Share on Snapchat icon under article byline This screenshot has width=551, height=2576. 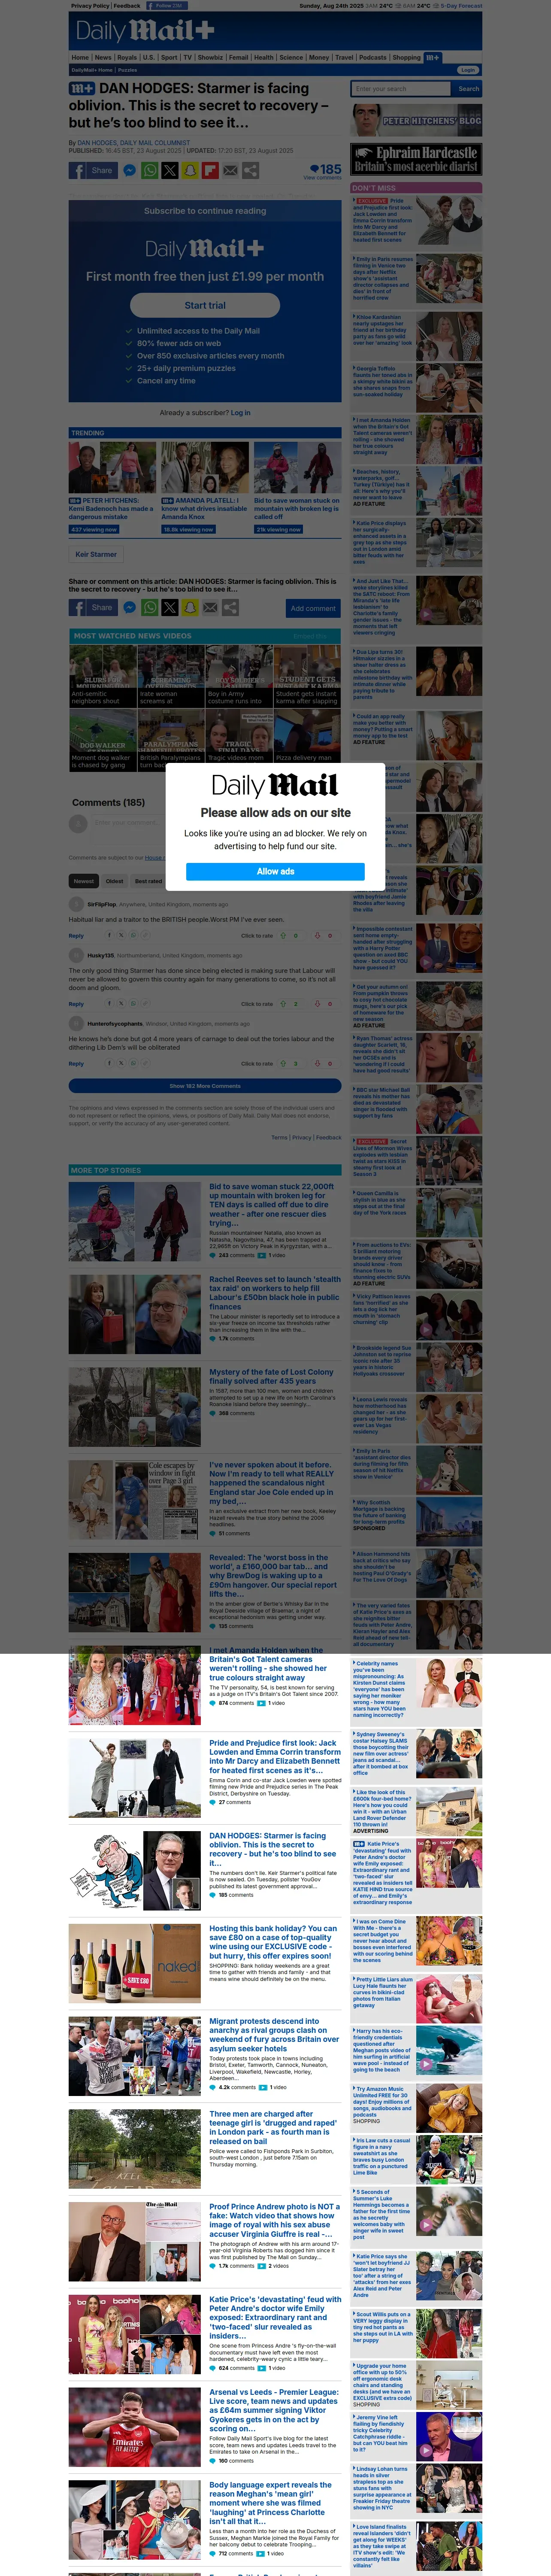click(x=190, y=171)
